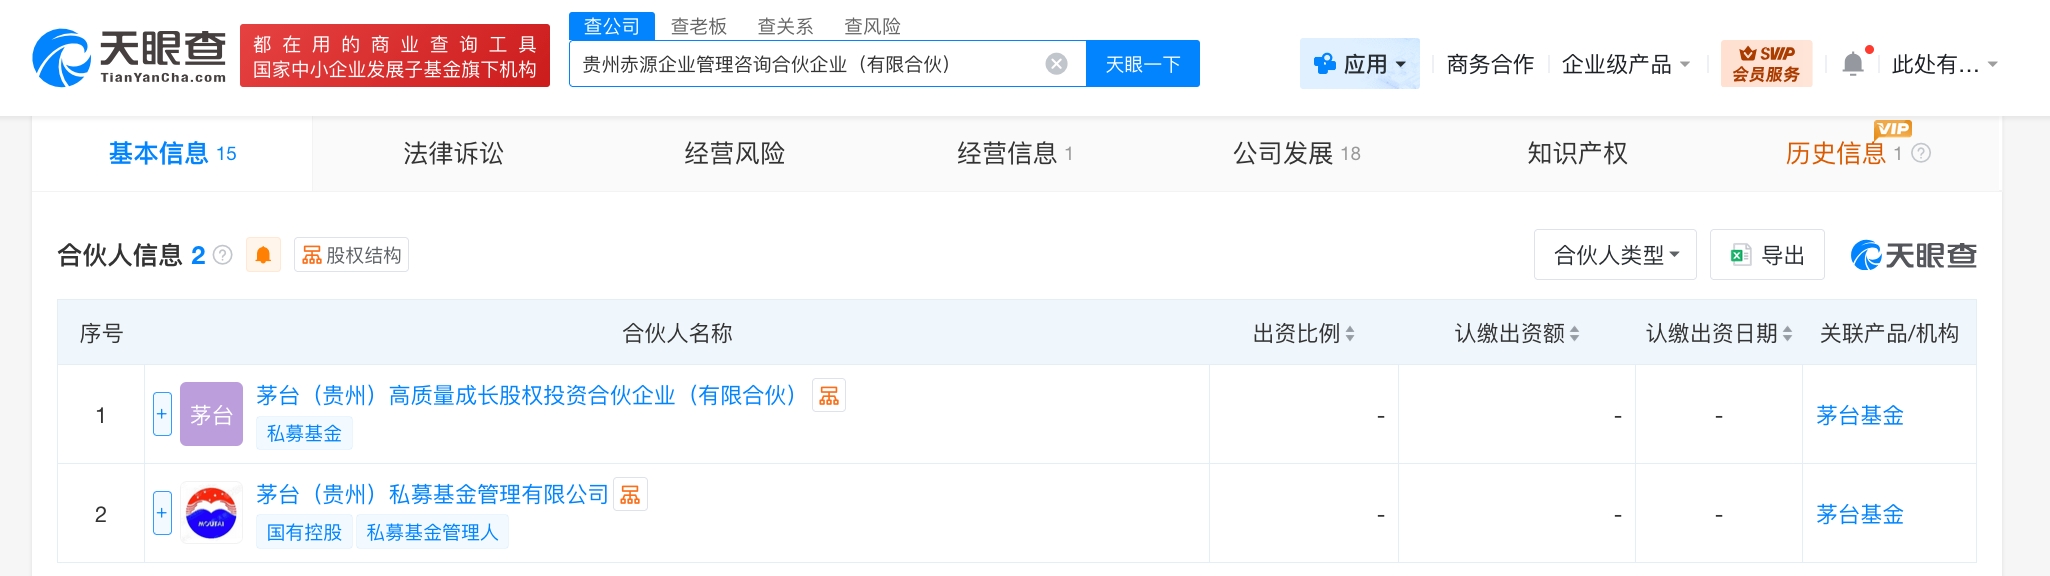The height and width of the screenshot is (576, 2050).
Task: Open the notification bell in header
Action: 1852,64
